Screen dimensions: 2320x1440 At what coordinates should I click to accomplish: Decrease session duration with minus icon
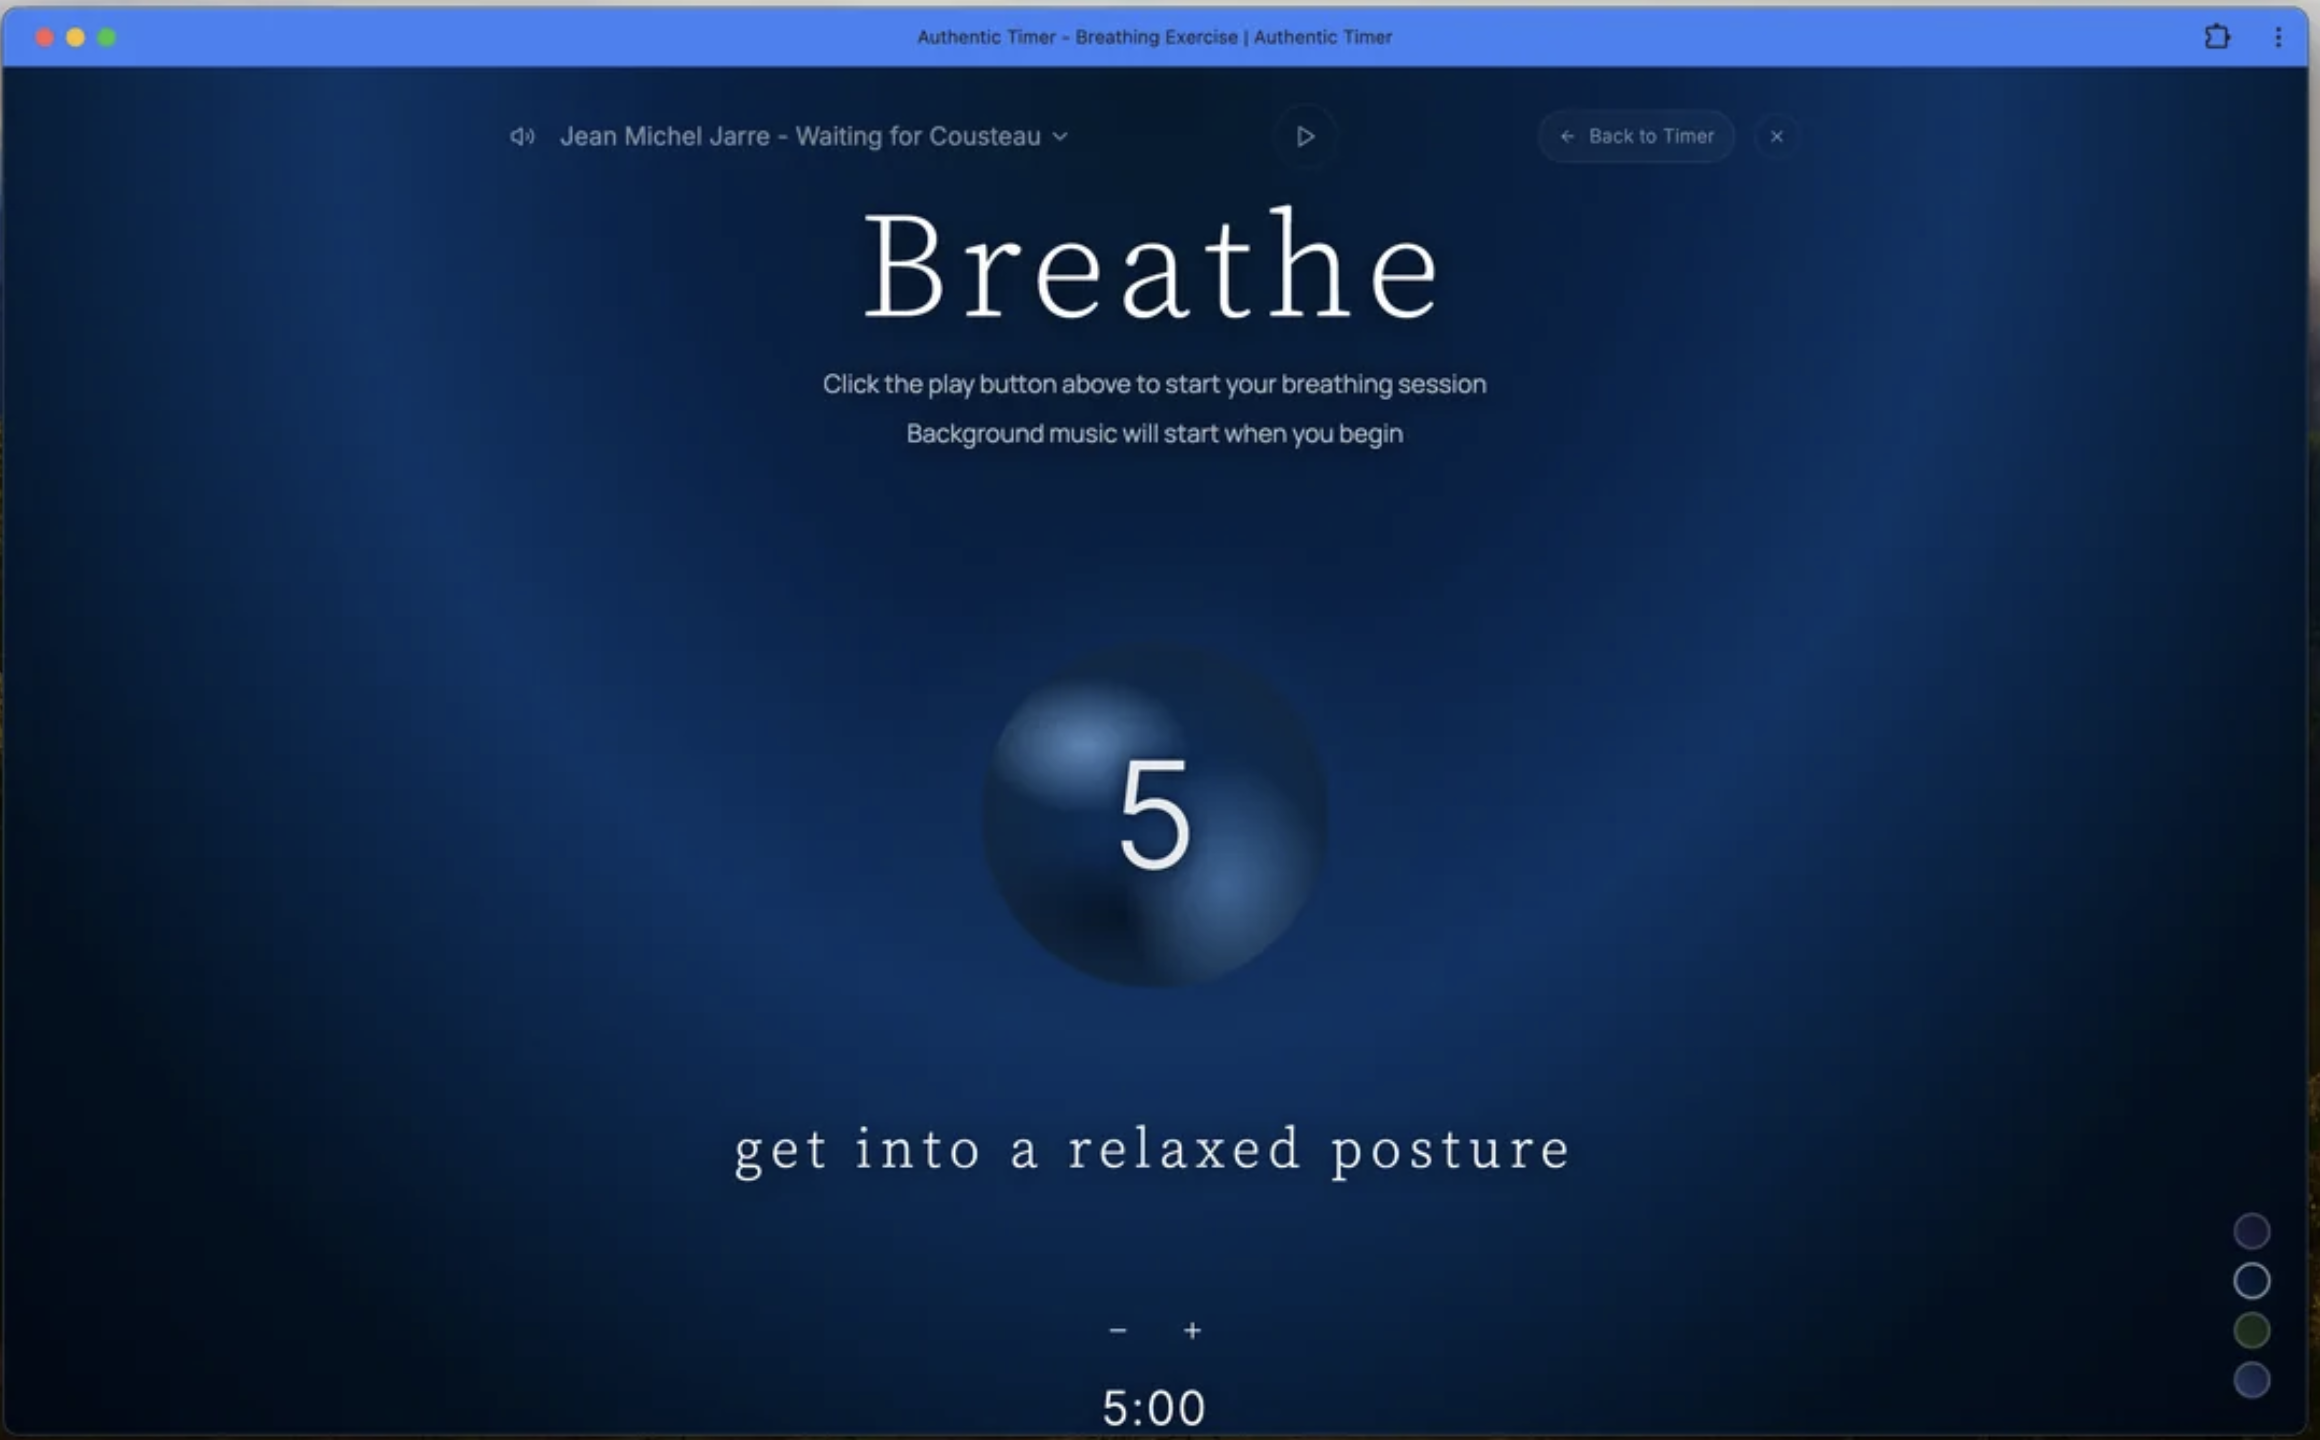(1118, 1331)
